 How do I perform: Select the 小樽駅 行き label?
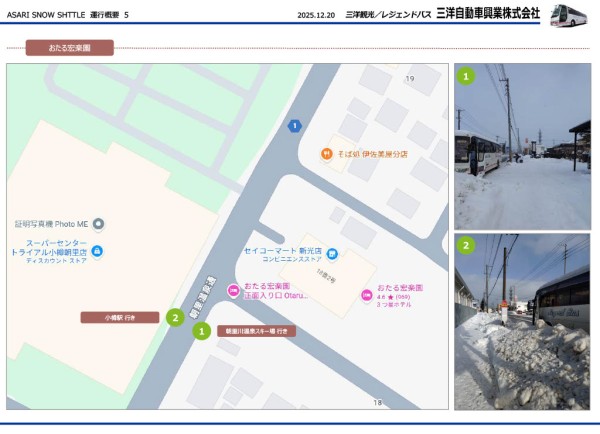click(x=120, y=317)
